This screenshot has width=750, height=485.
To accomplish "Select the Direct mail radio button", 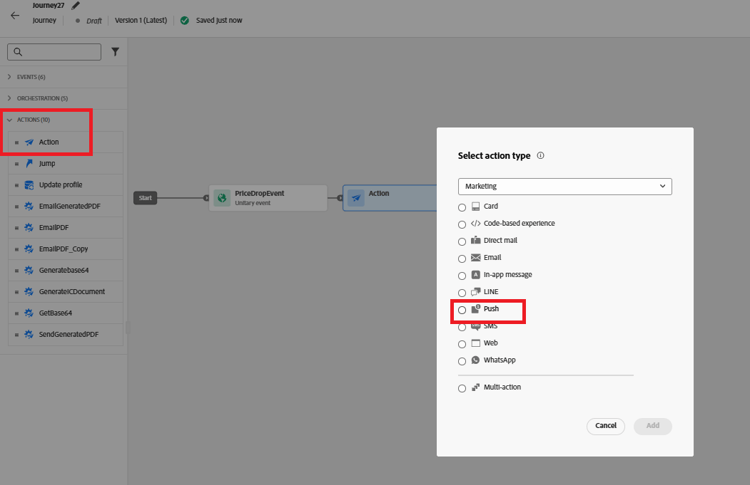I will click(x=462, y=242).
